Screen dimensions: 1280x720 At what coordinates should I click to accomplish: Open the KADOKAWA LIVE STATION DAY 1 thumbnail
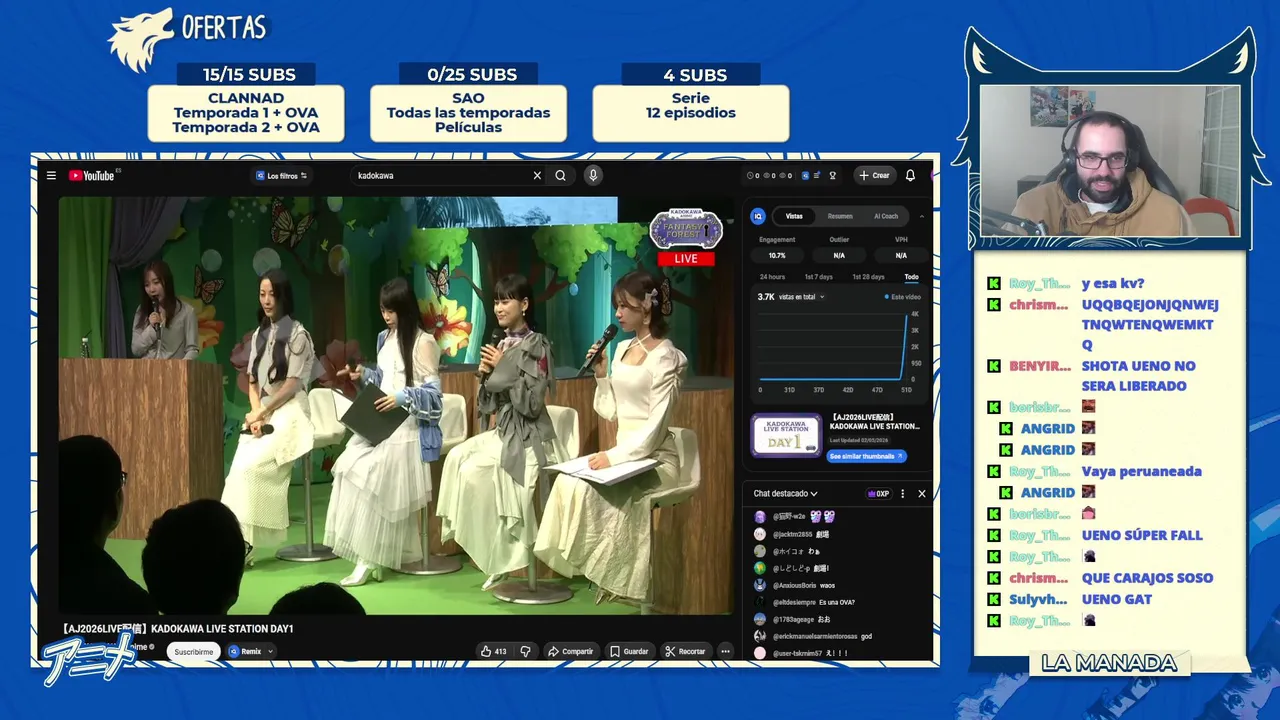pos(786,435)
